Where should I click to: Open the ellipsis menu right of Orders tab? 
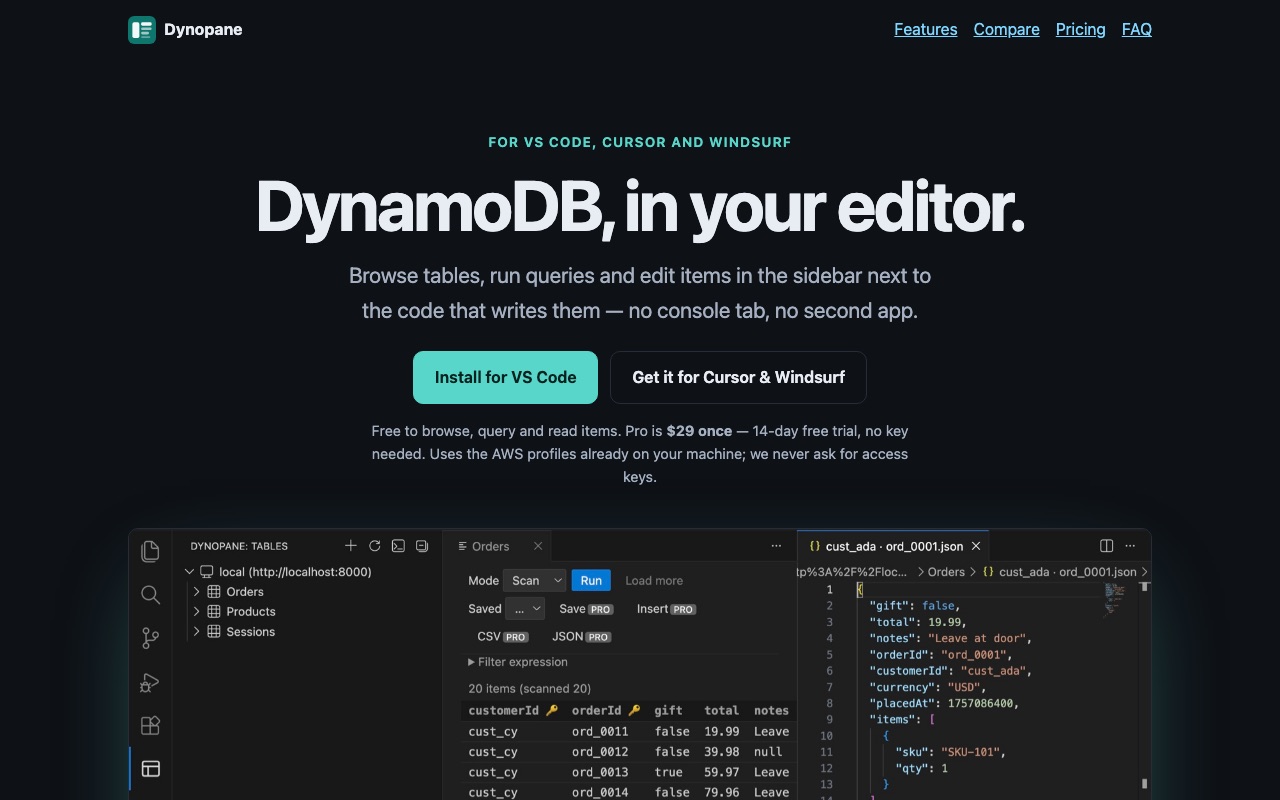(776, 546)
